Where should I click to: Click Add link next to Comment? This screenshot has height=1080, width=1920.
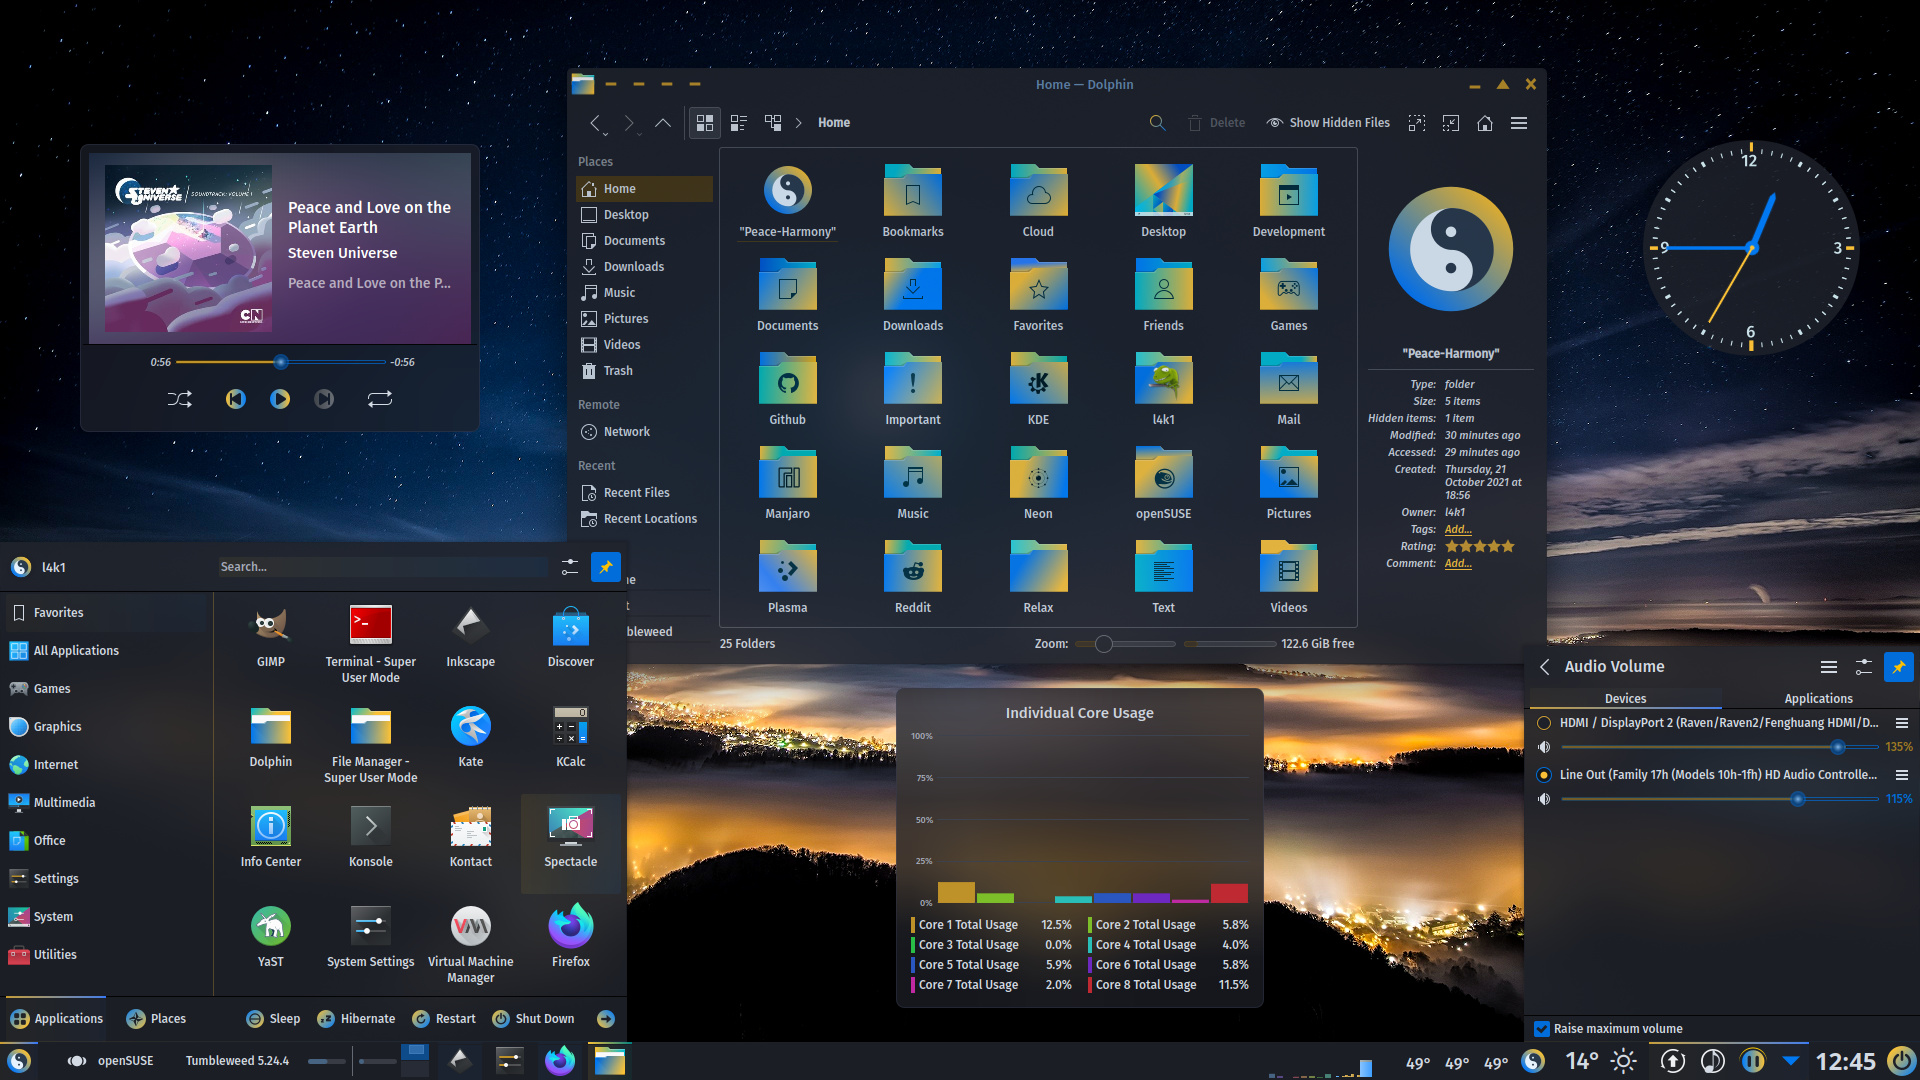point(1457,564)
